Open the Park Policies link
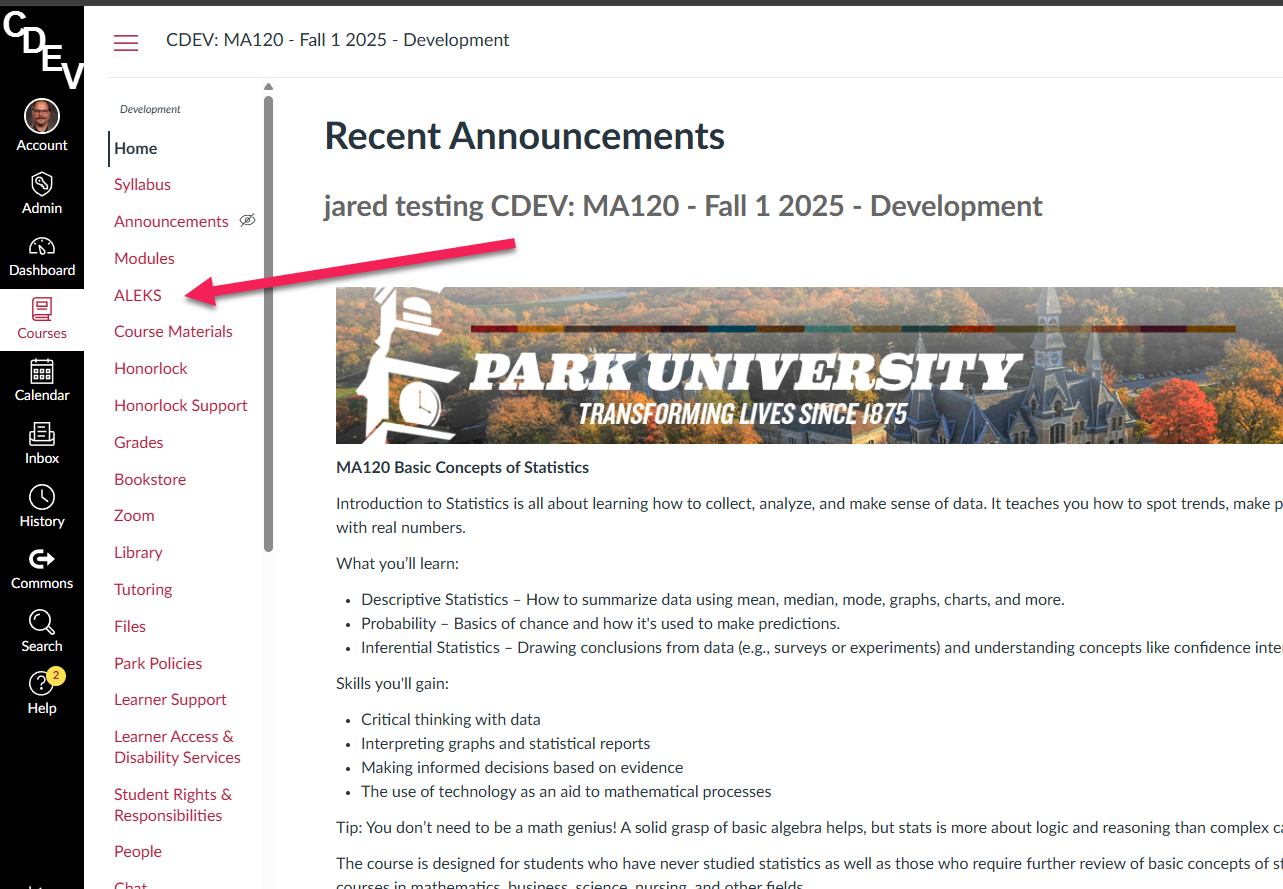1283x889 pixels. coord(158,663)
